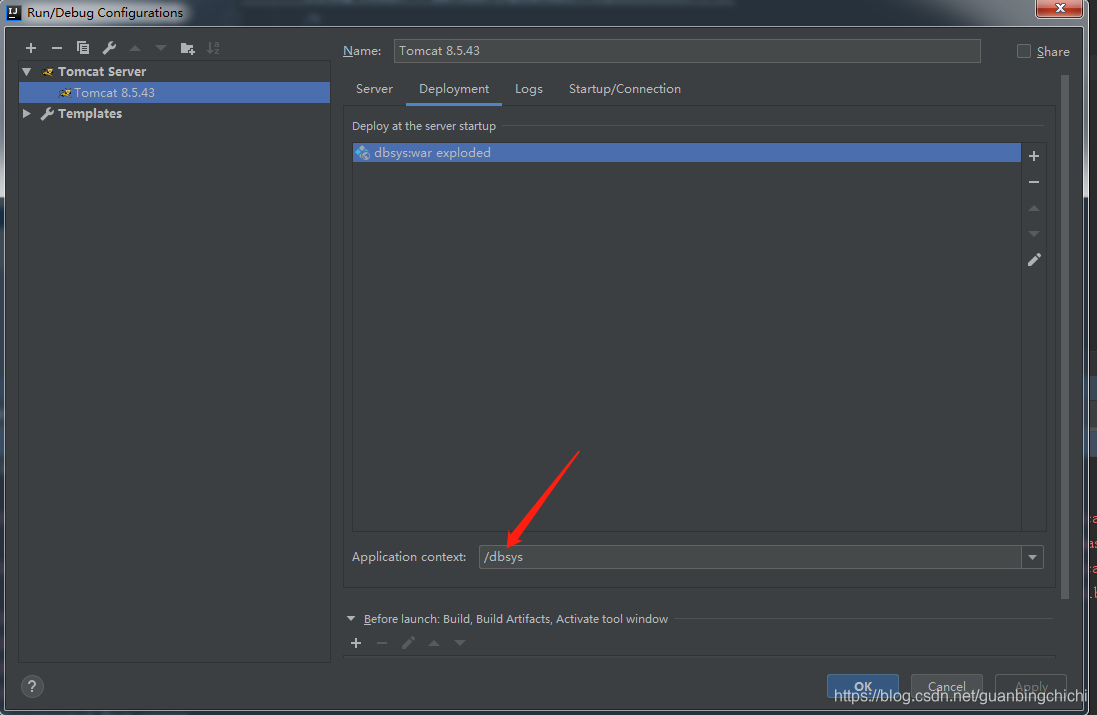Click the Apply button
Viewport: 1097px width, 715px height.
(1031, 686)
